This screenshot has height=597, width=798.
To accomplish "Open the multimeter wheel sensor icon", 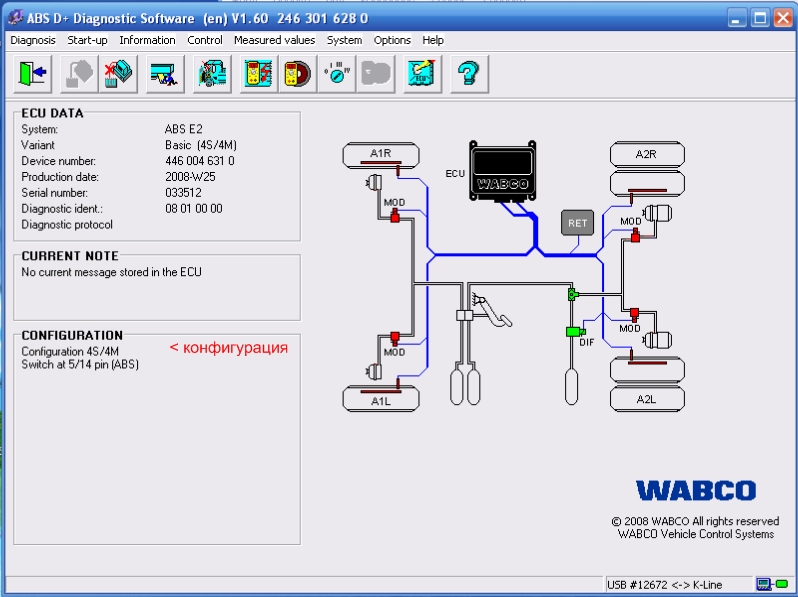I will [x=298, y=74].
